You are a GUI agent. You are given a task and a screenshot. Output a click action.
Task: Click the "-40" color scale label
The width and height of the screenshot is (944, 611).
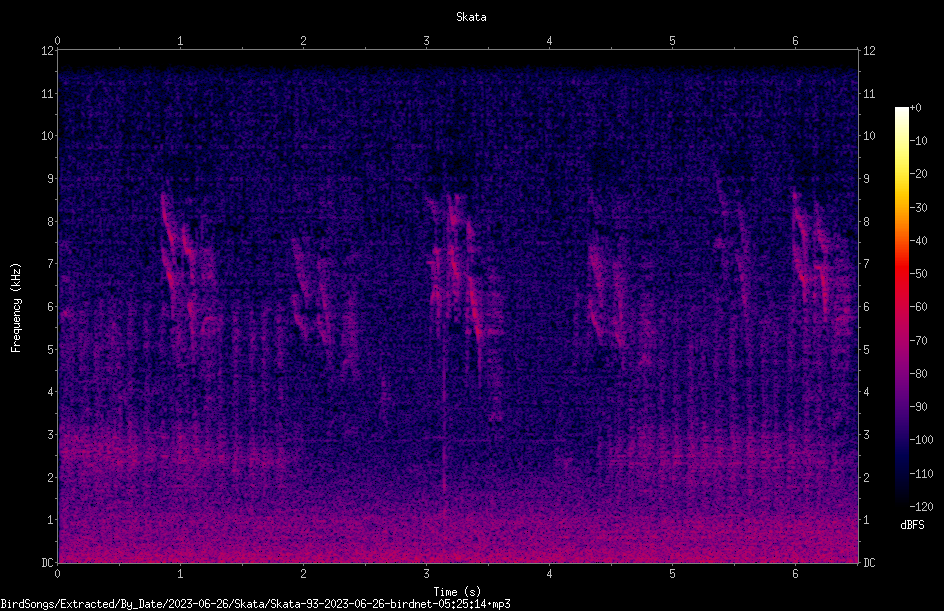pyautogui.click(x=918, y=241)
